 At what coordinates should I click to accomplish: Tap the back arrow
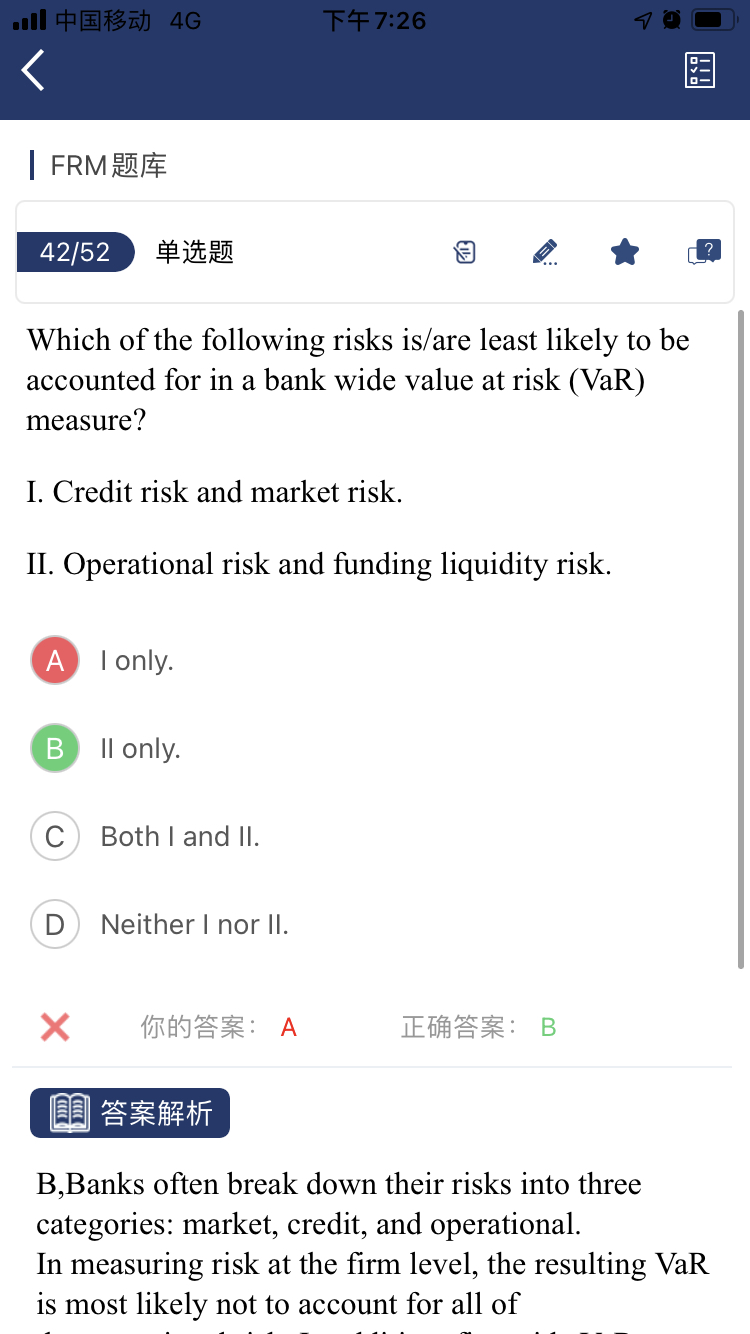[x=34, y=71]
